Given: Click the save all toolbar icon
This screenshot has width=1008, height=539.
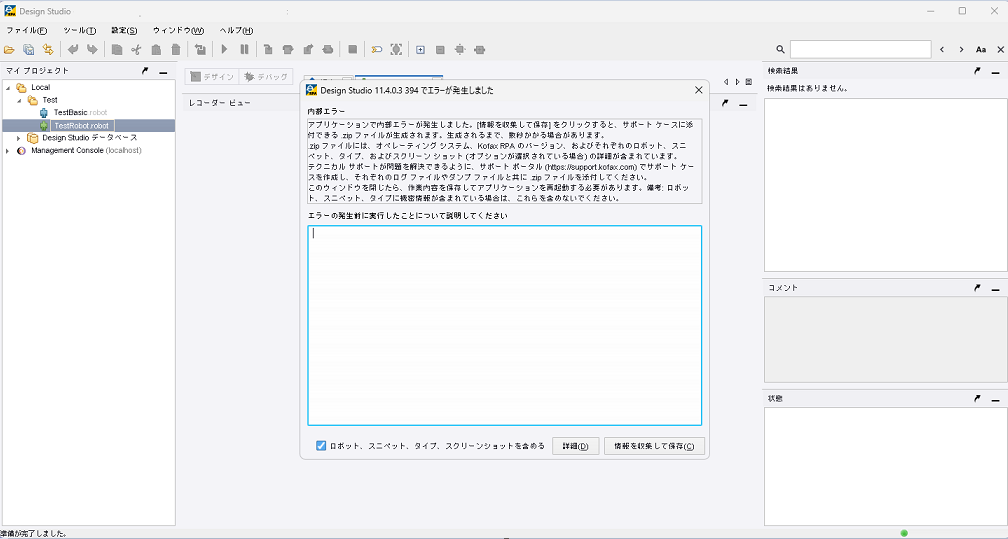Looking at the screenshot, I should click(28, 50).
